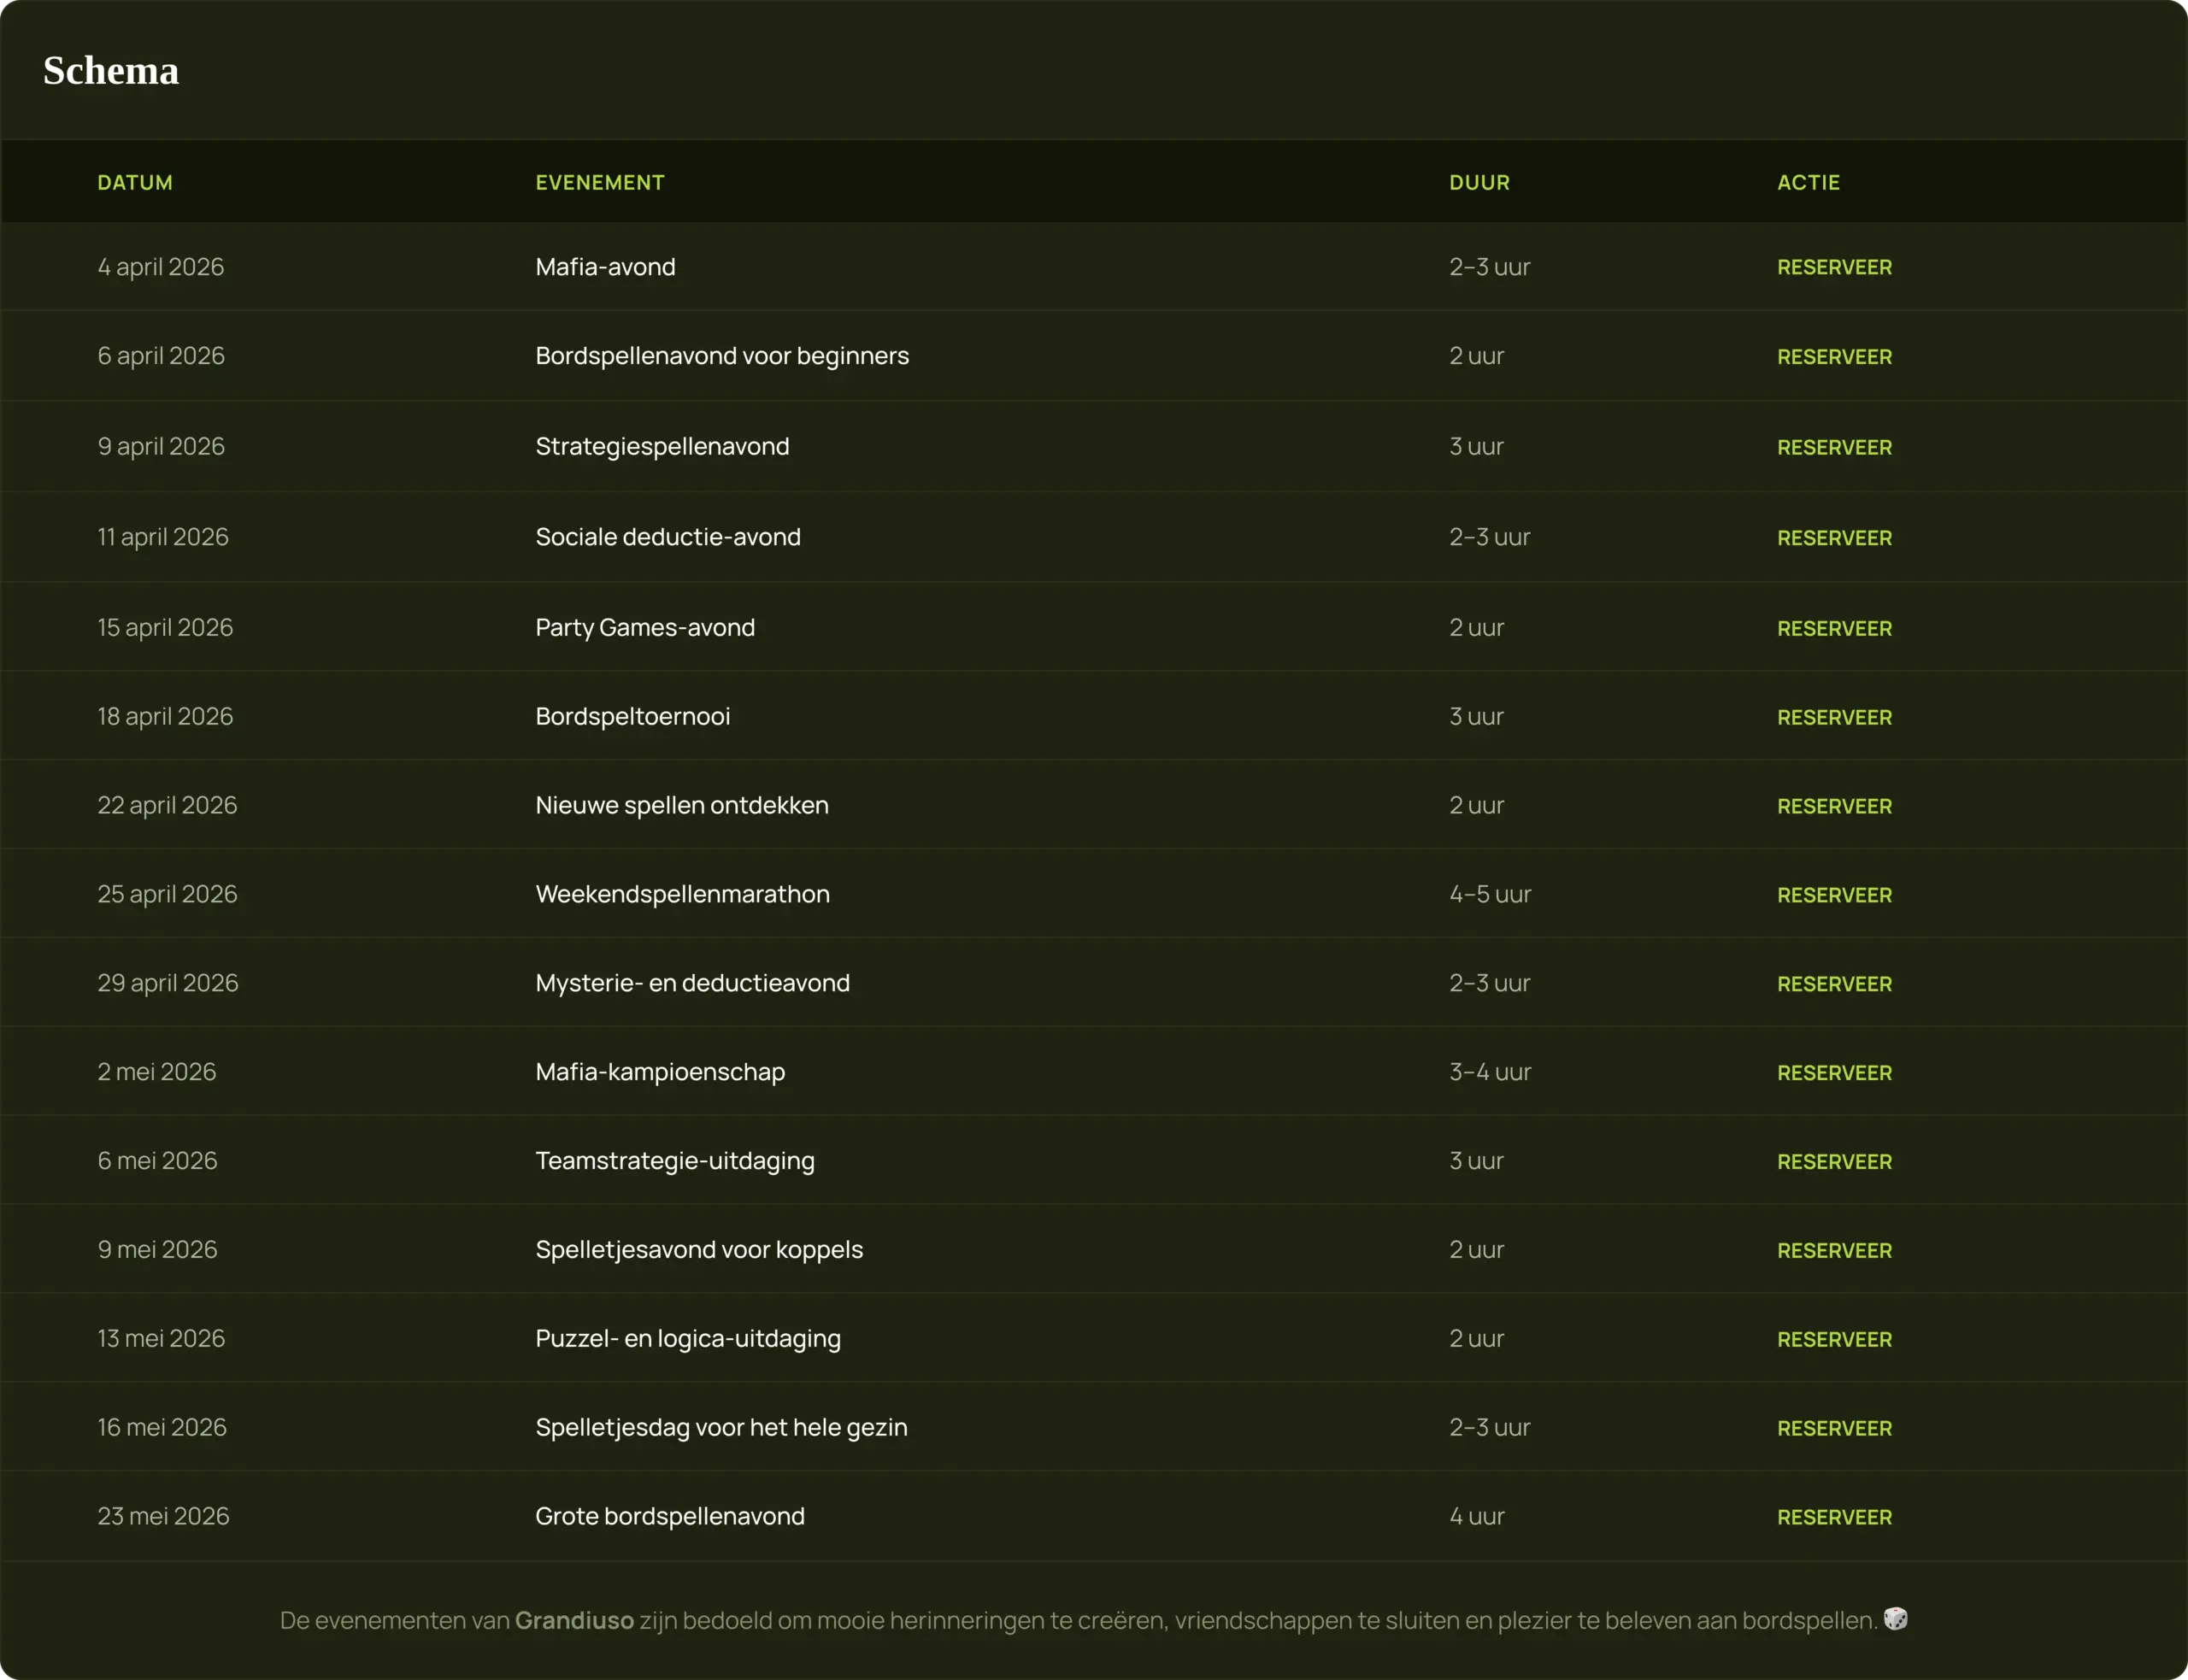
Task: Click RESERVEER for Strategiespellenavond
Action: point(1834,447)
